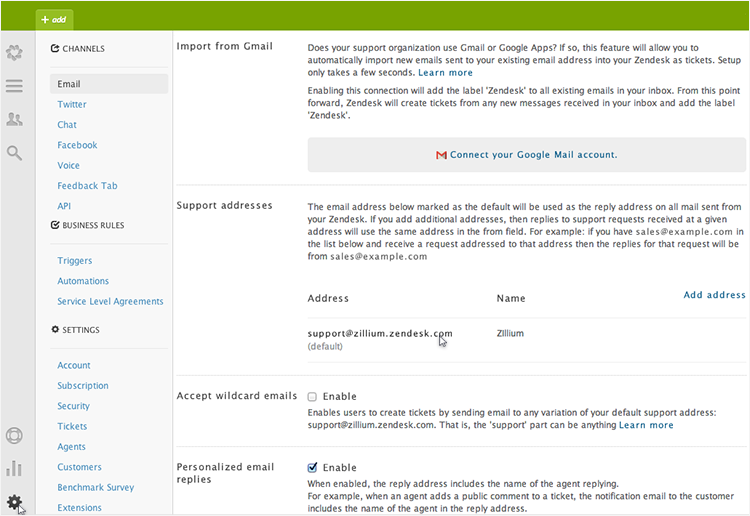This screenshot has height=516, width=750.
Task: Open the Admin gear icon
Action: click(x=14, y=502)
